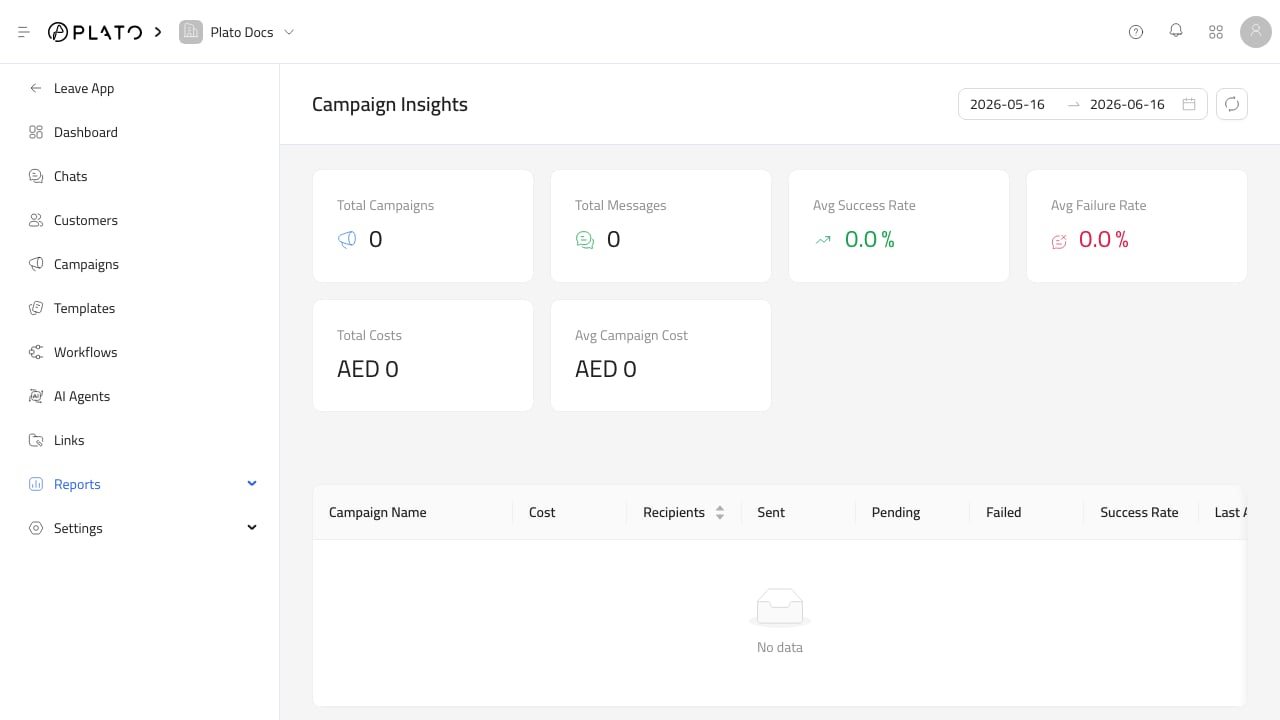
Task: Expand the Plato Docs workspace dropdown
Action: [289, 32]
